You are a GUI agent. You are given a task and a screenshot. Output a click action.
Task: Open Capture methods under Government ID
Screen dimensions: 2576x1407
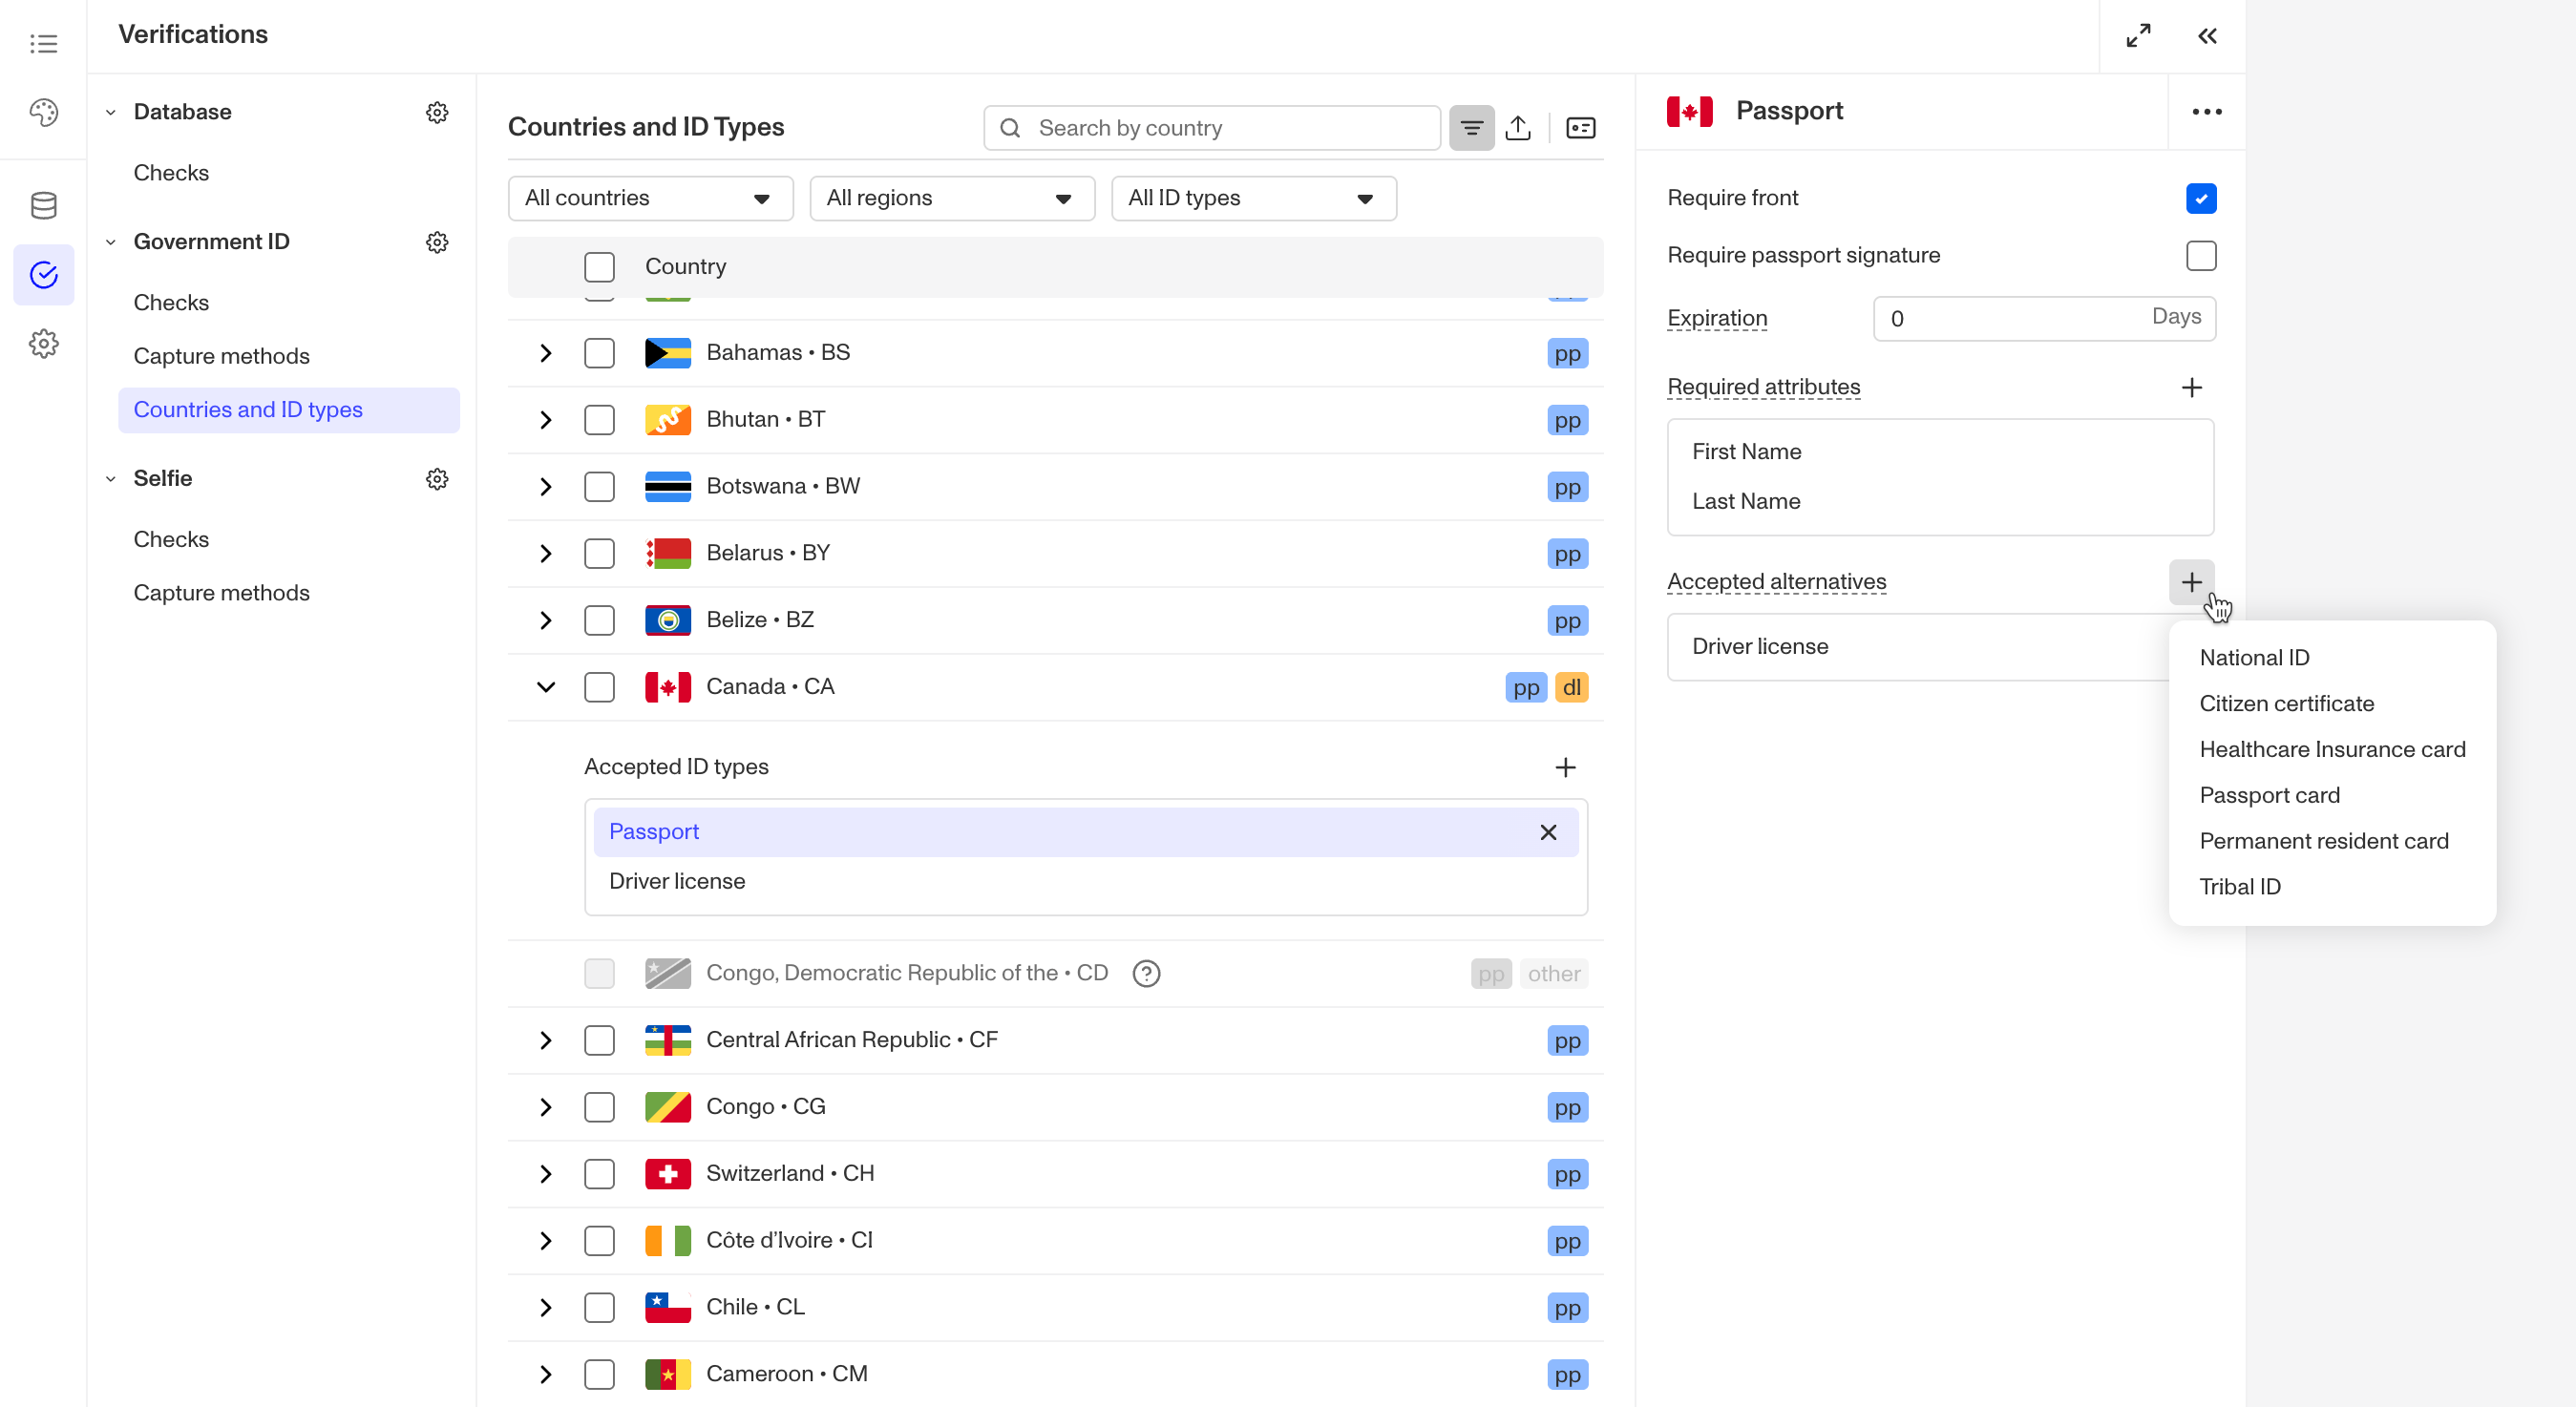click(221, 356)
